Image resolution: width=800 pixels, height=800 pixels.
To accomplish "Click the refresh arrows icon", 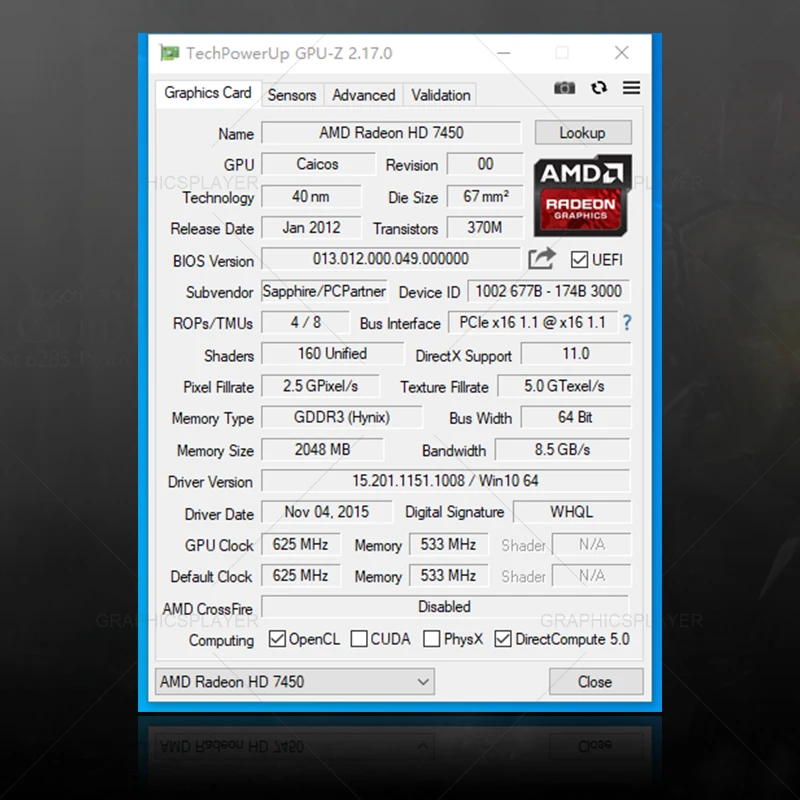I will pos(599,88).
